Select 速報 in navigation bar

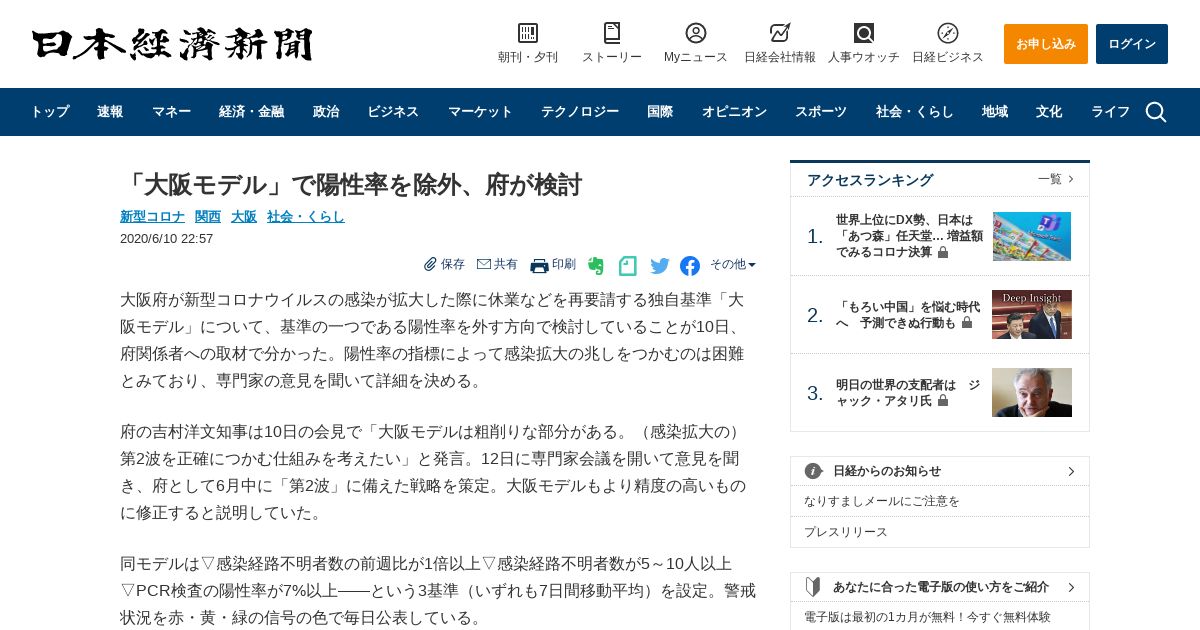click(110, 112)
